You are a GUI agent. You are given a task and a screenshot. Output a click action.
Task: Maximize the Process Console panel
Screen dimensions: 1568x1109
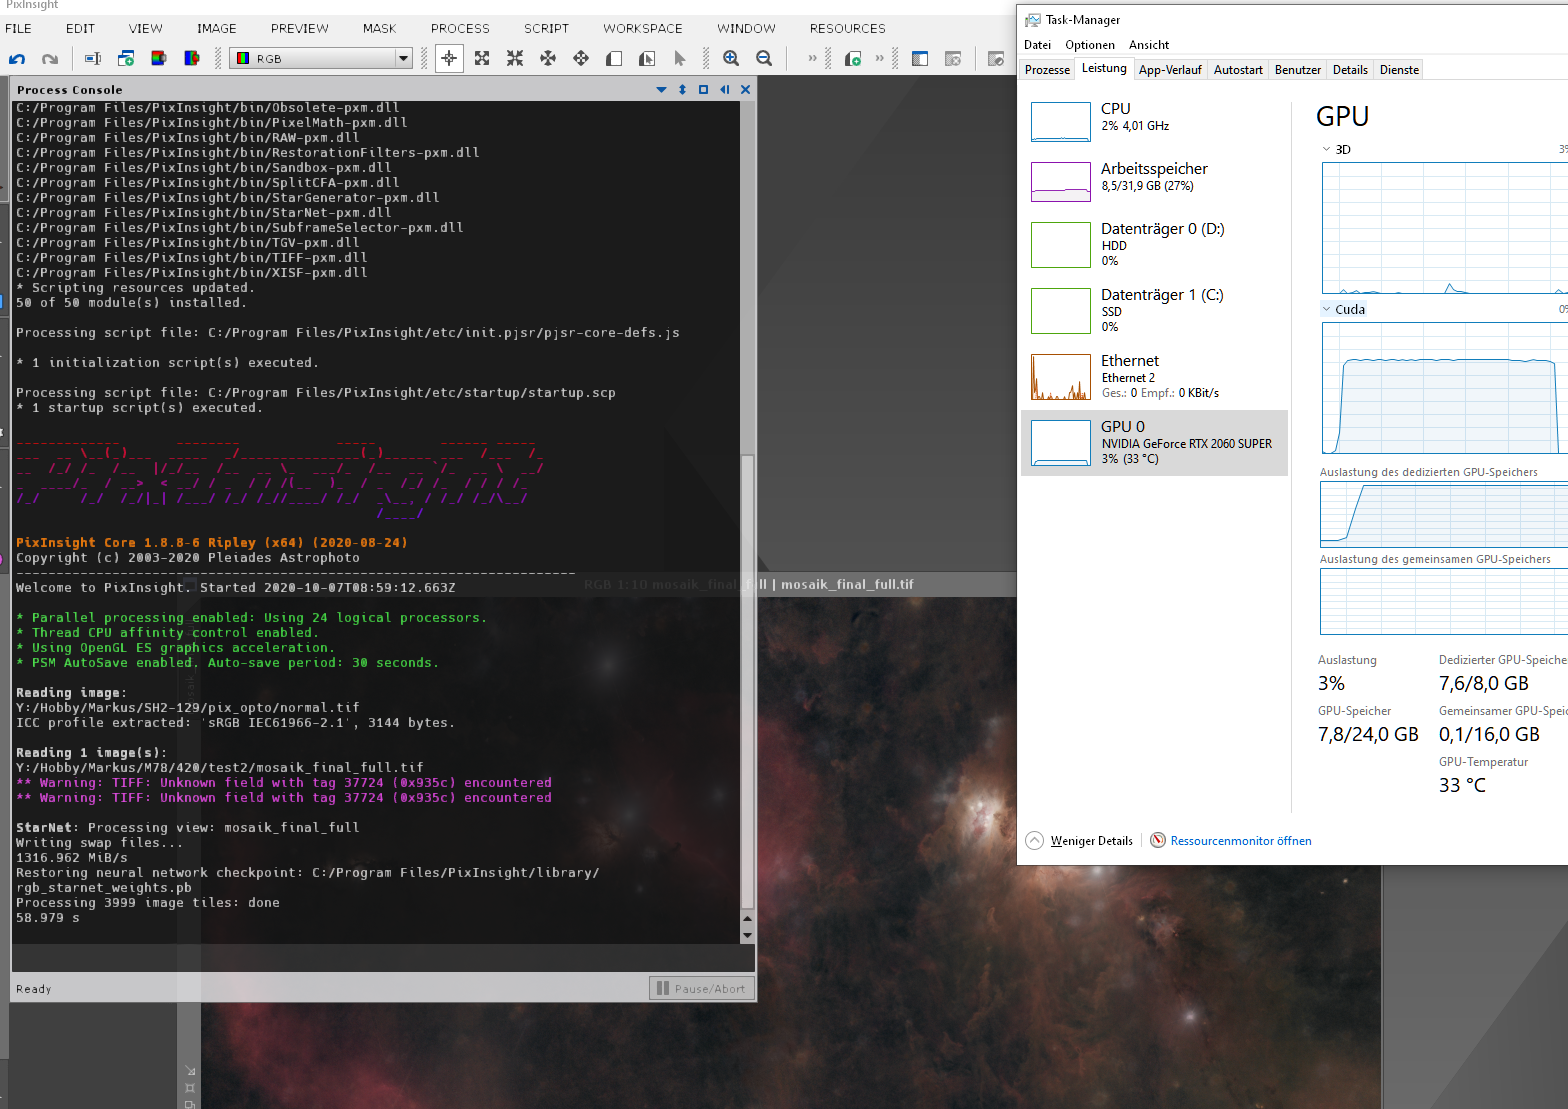pyautogui.click(x=703, y=90)
